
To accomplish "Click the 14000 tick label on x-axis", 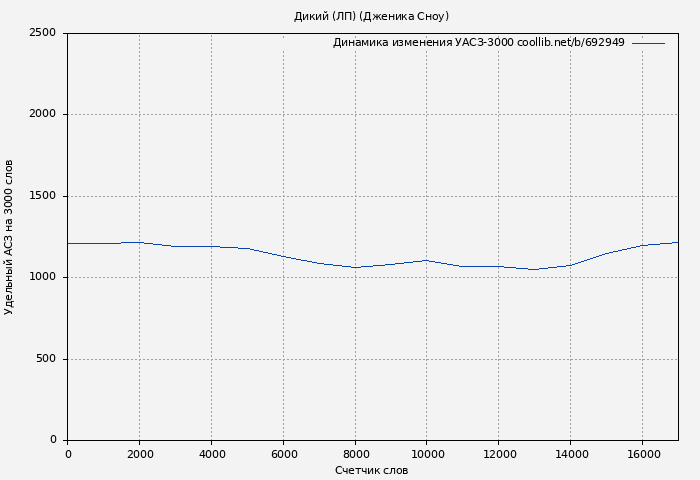I will click(x=570, y=454).
